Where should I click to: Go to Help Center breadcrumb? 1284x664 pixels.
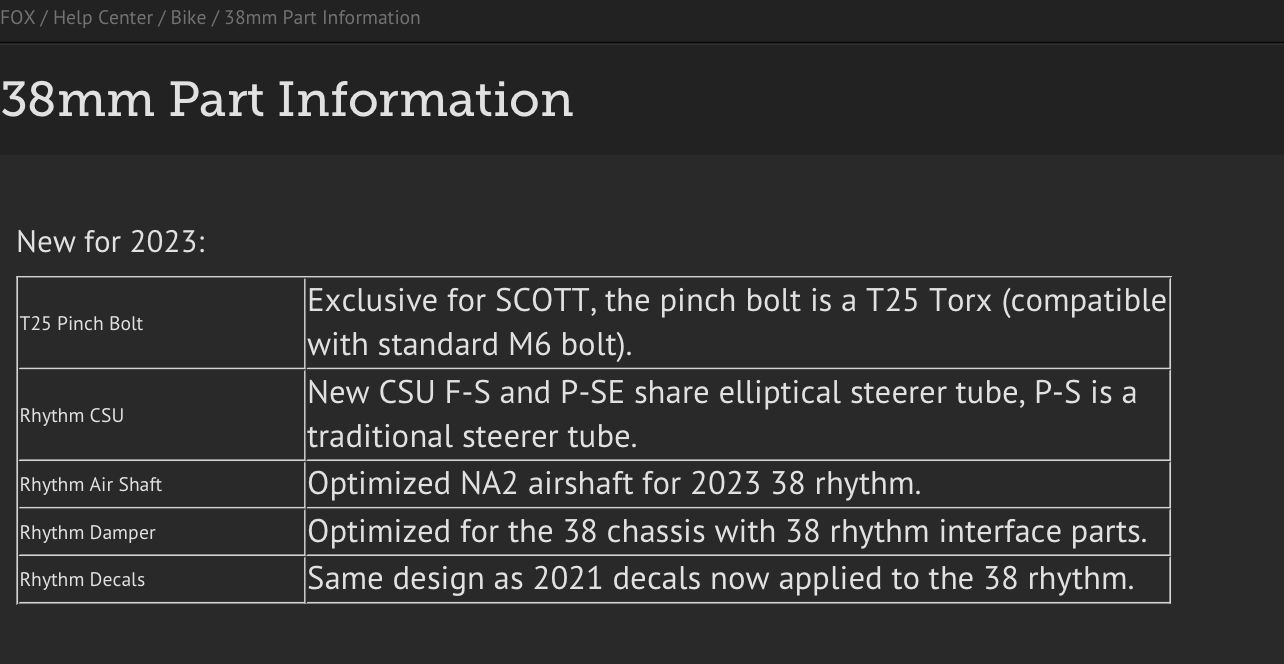point(103,18)
